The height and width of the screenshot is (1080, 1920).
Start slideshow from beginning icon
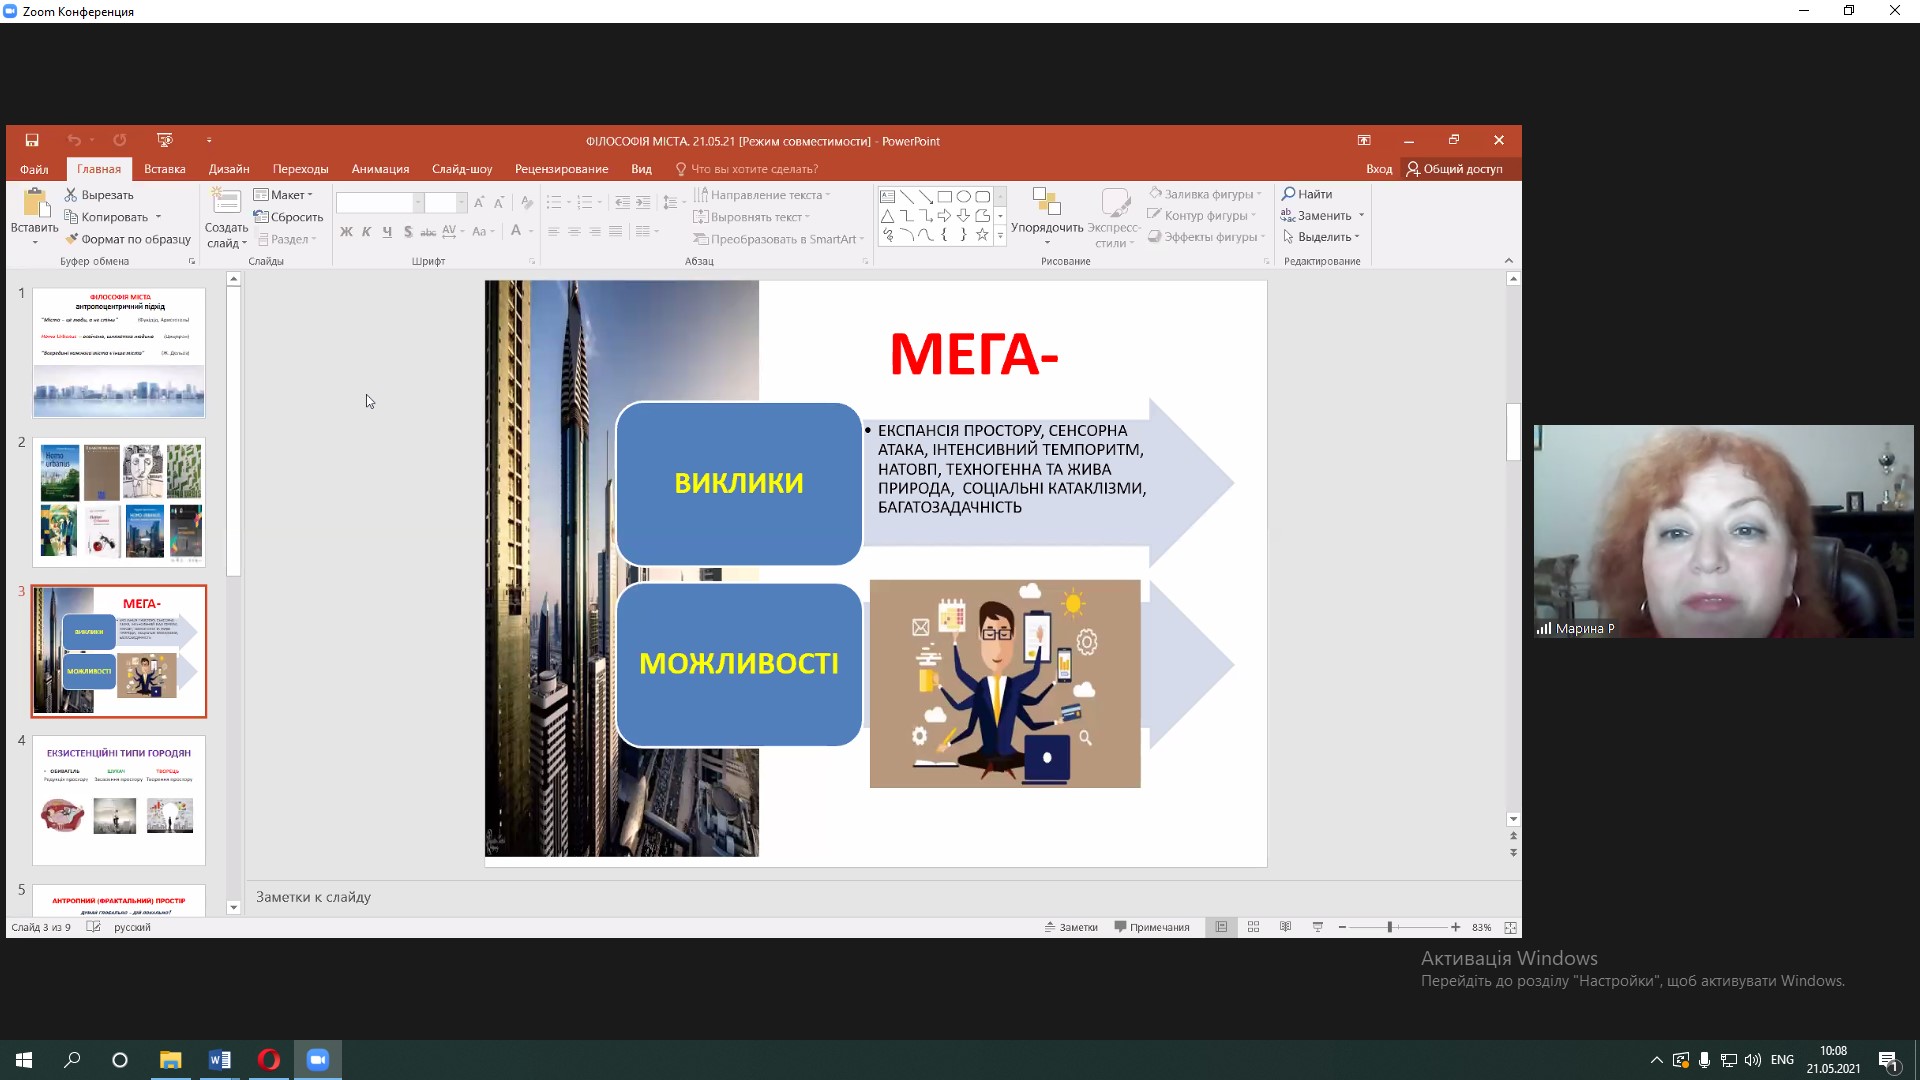click(165, 140)
